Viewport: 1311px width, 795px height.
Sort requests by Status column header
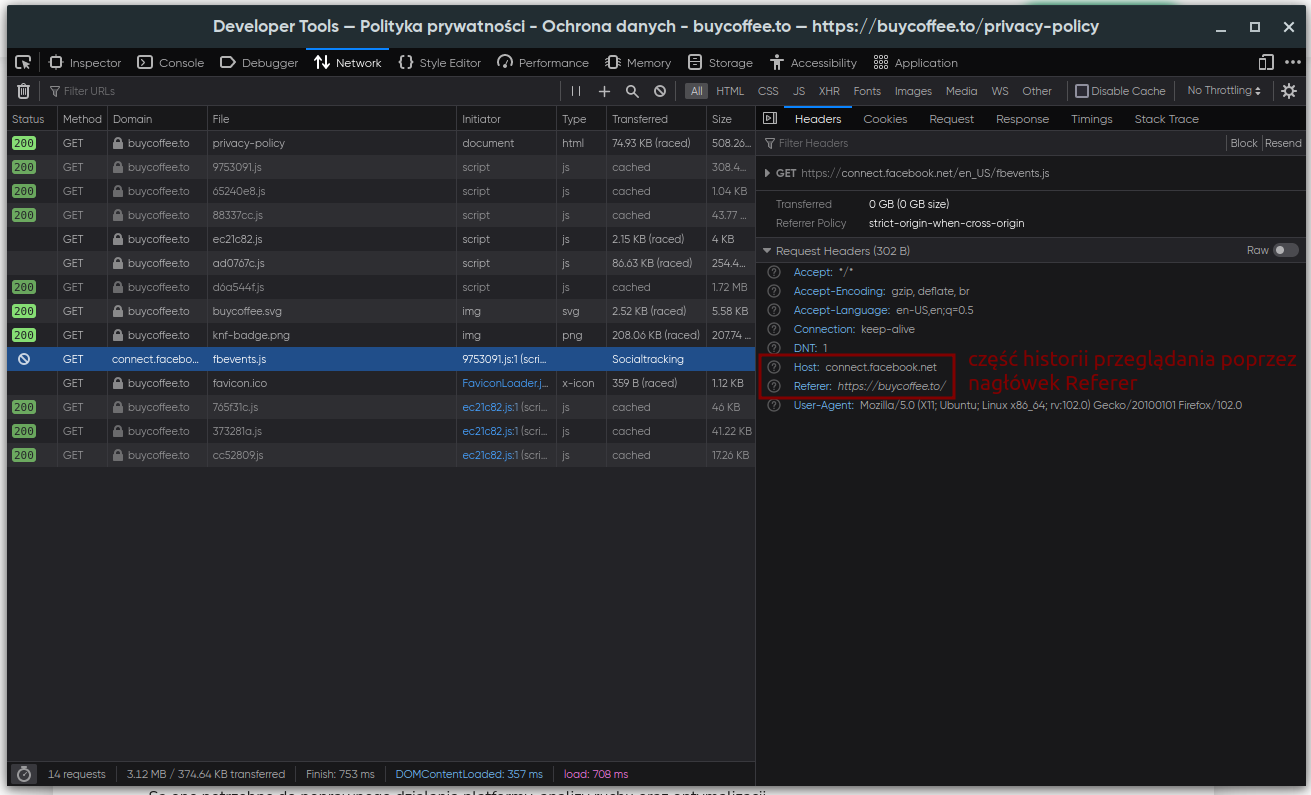(31, 119)
